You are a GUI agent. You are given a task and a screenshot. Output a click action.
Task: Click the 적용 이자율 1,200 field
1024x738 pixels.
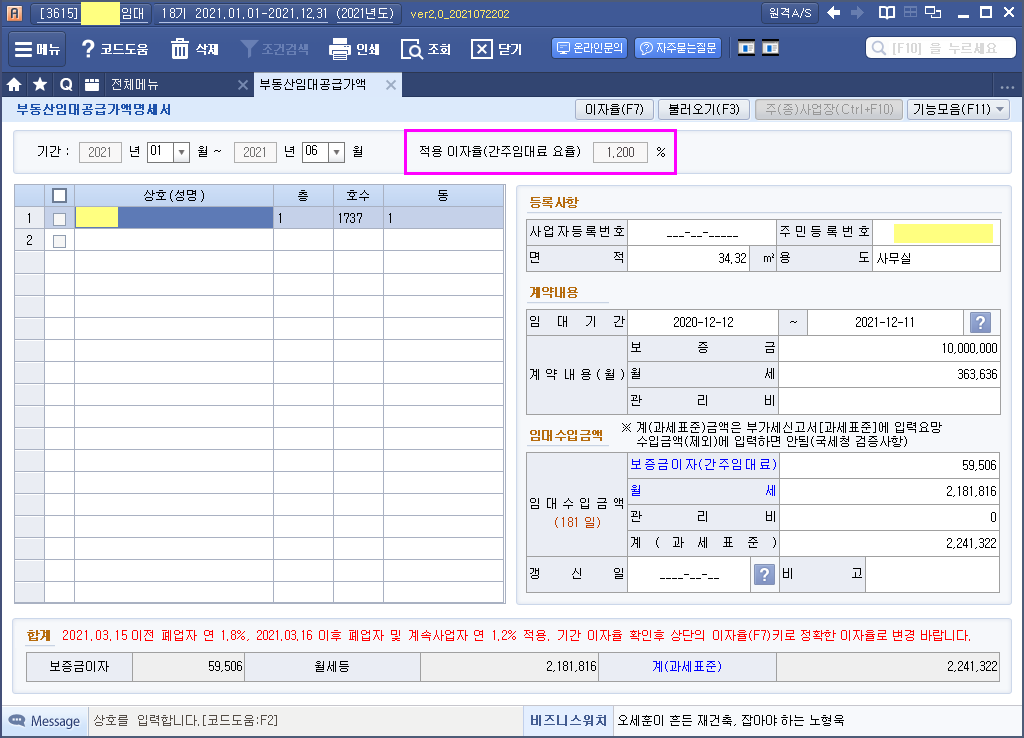click(x=620, y=152)
